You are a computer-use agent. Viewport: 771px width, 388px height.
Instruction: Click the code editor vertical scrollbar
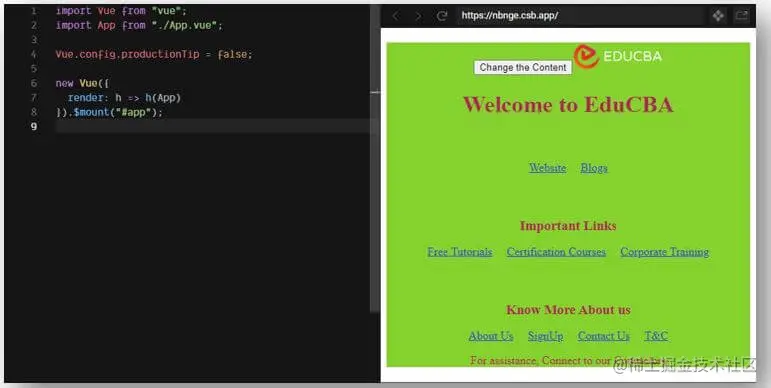click(375, 157)
